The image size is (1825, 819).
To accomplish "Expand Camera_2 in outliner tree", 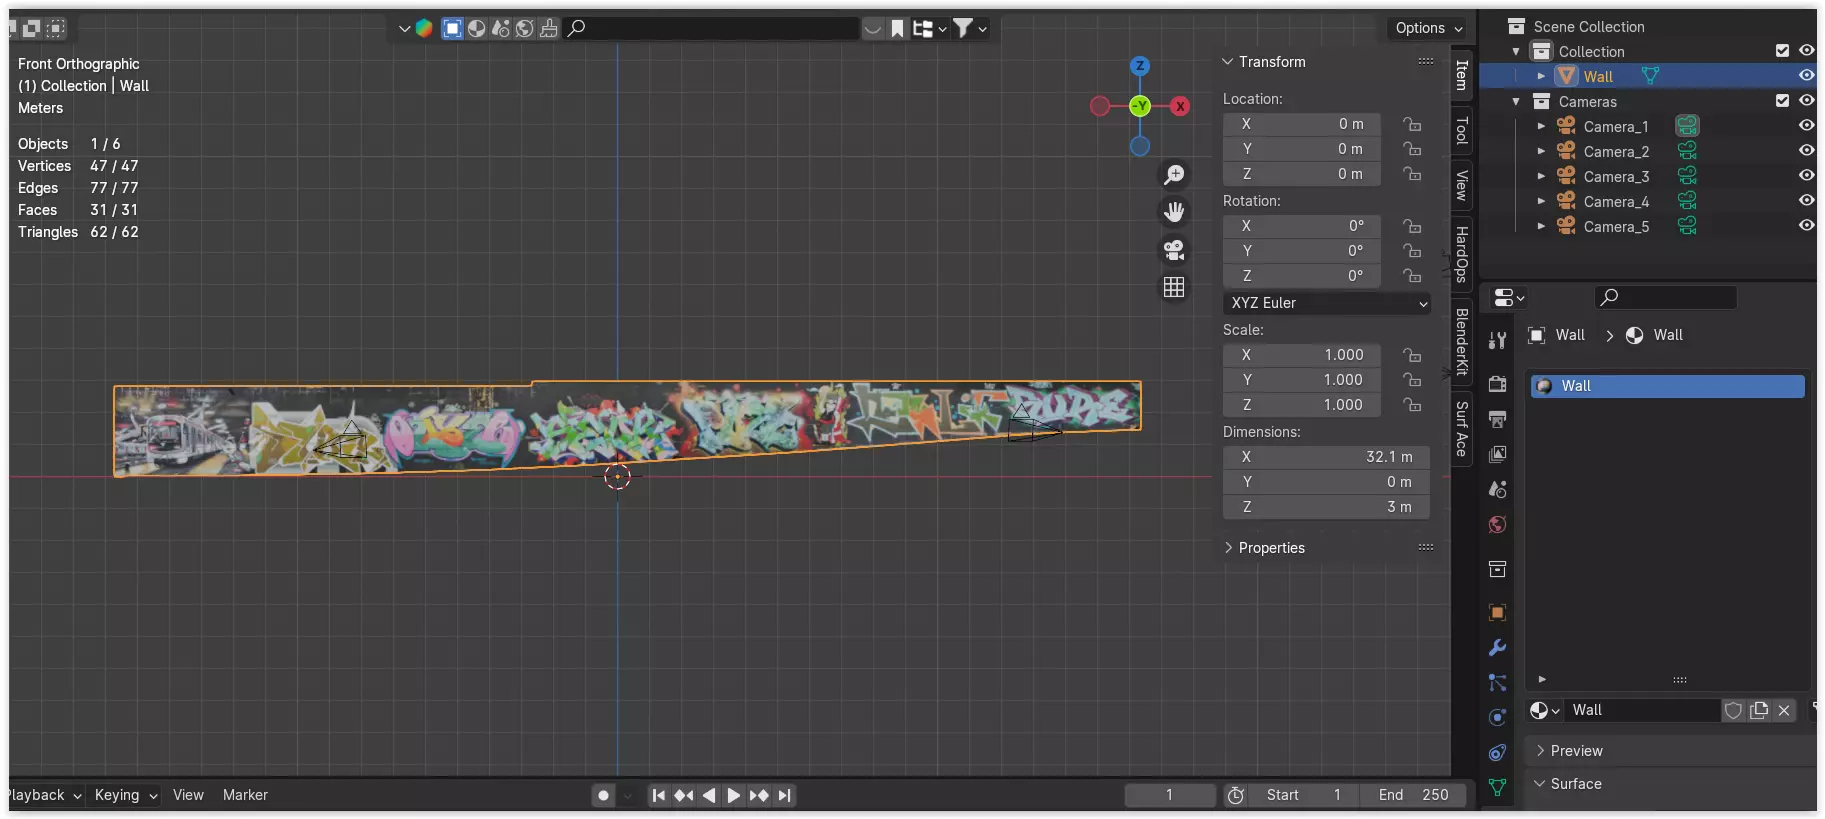I will pos(1541,151).
